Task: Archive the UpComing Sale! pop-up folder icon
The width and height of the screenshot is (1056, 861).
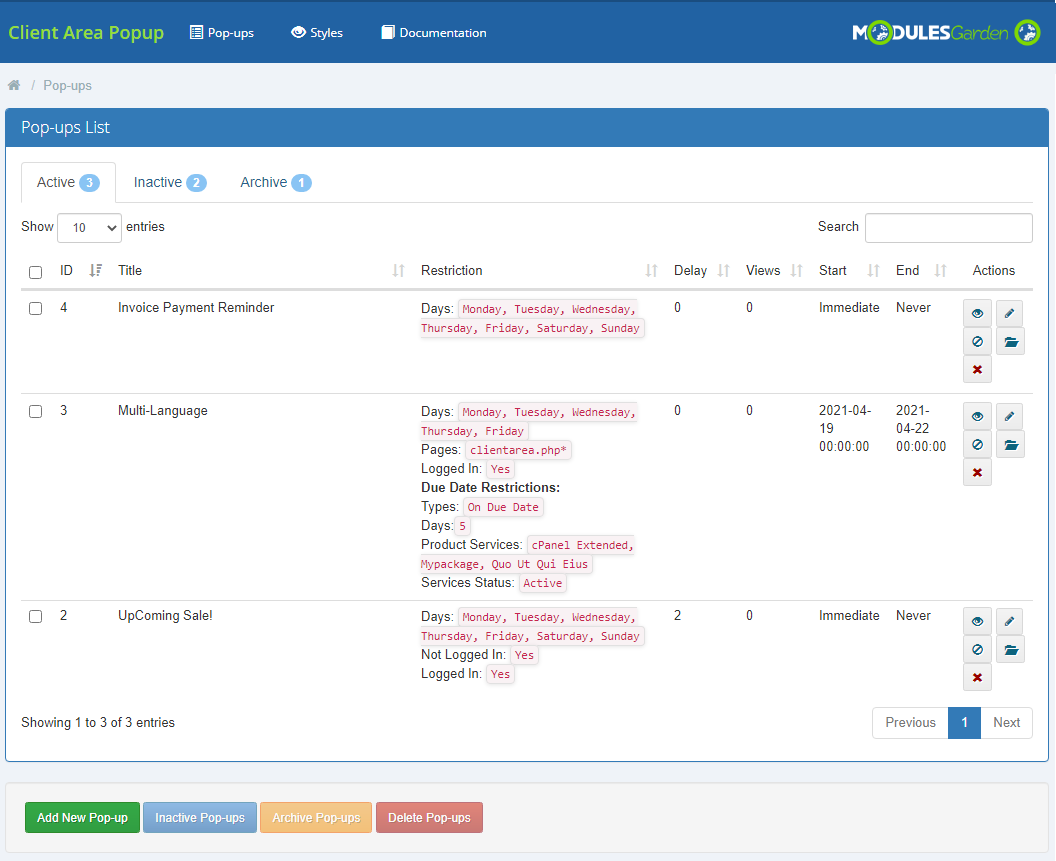Action: tap(1010, 649)
